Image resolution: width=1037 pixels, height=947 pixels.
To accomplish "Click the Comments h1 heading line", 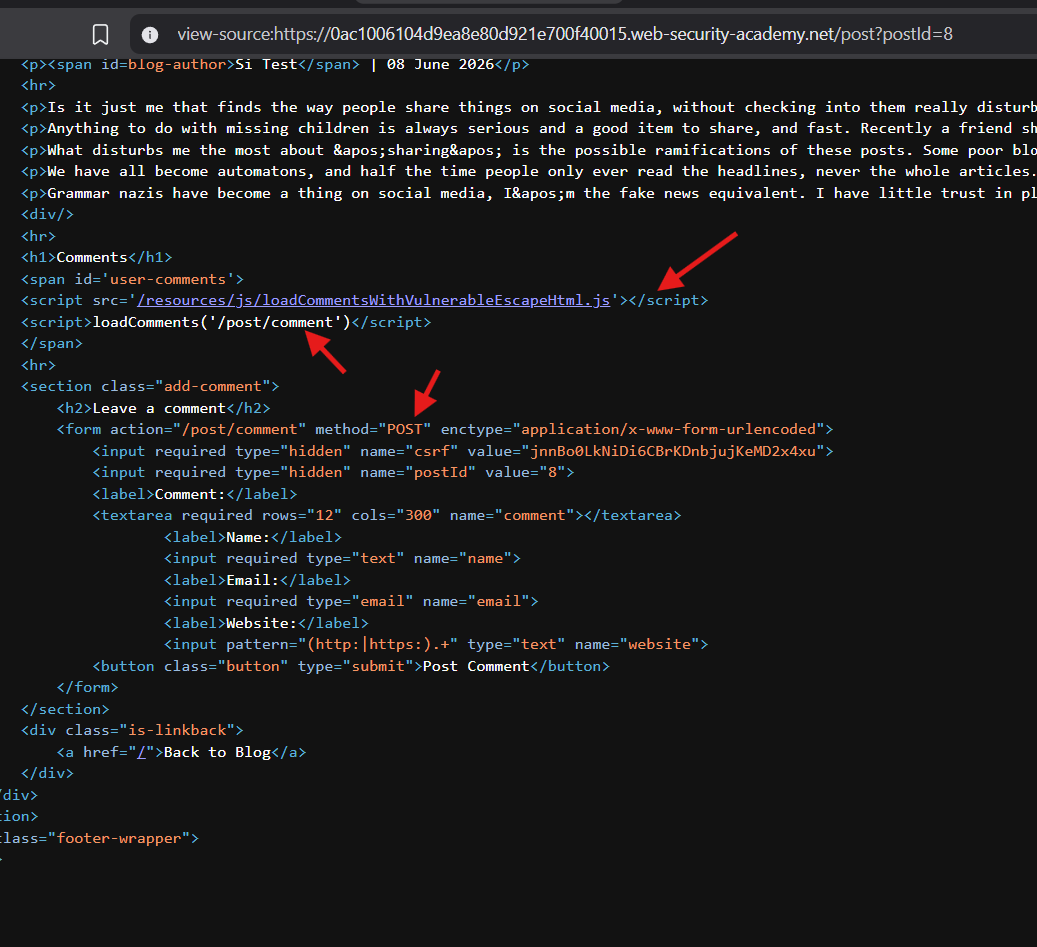I will point(97,257).
